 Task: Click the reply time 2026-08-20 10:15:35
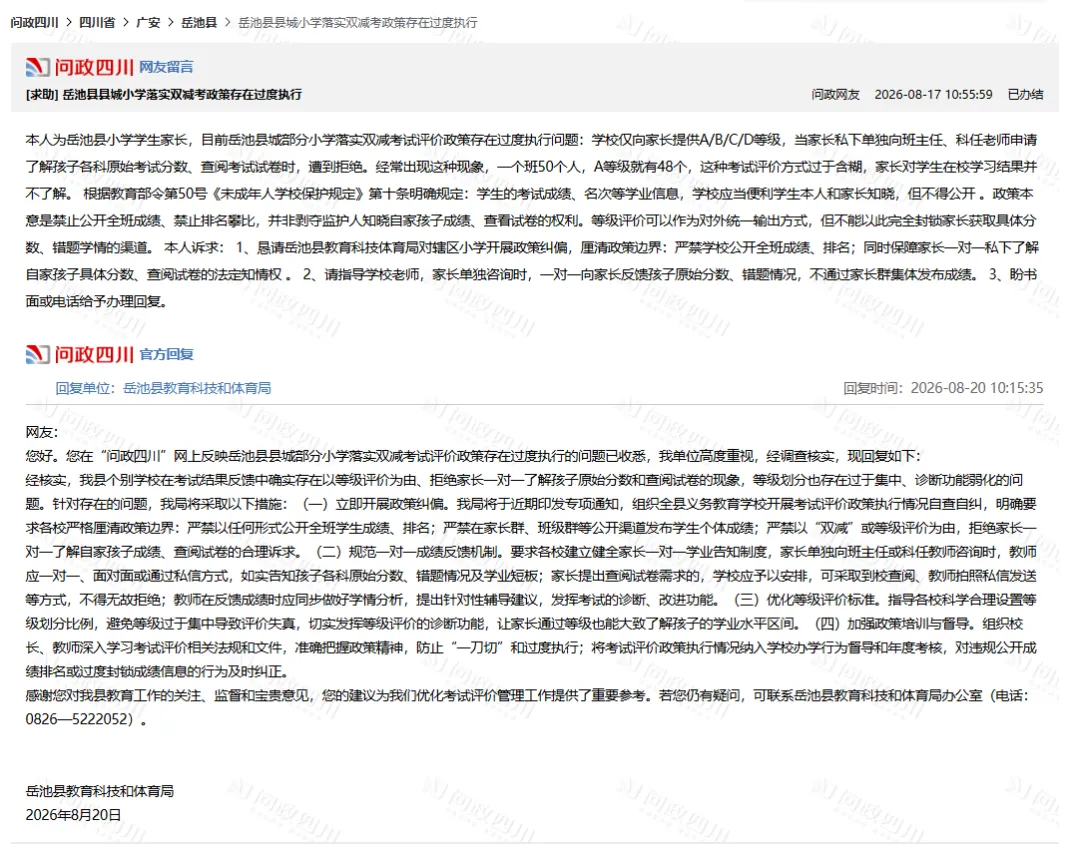click(x=977, y=388)
